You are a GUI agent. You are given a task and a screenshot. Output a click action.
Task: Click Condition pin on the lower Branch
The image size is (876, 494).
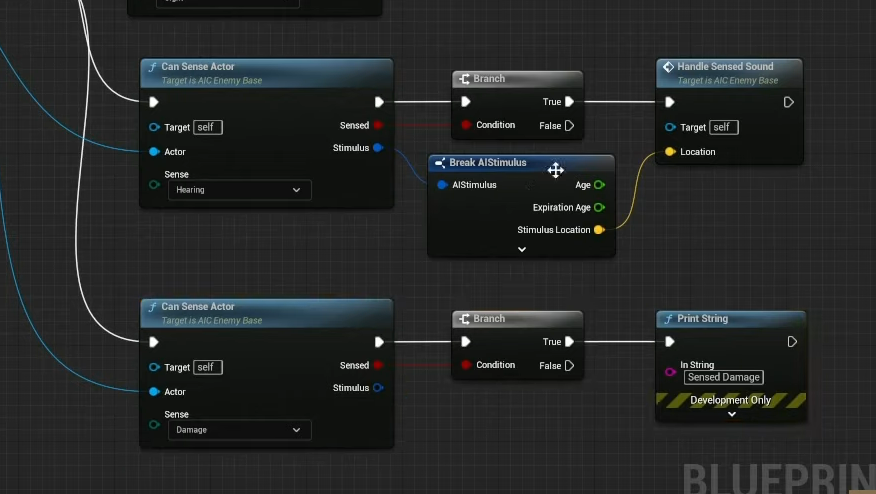(x=466, y=366)
